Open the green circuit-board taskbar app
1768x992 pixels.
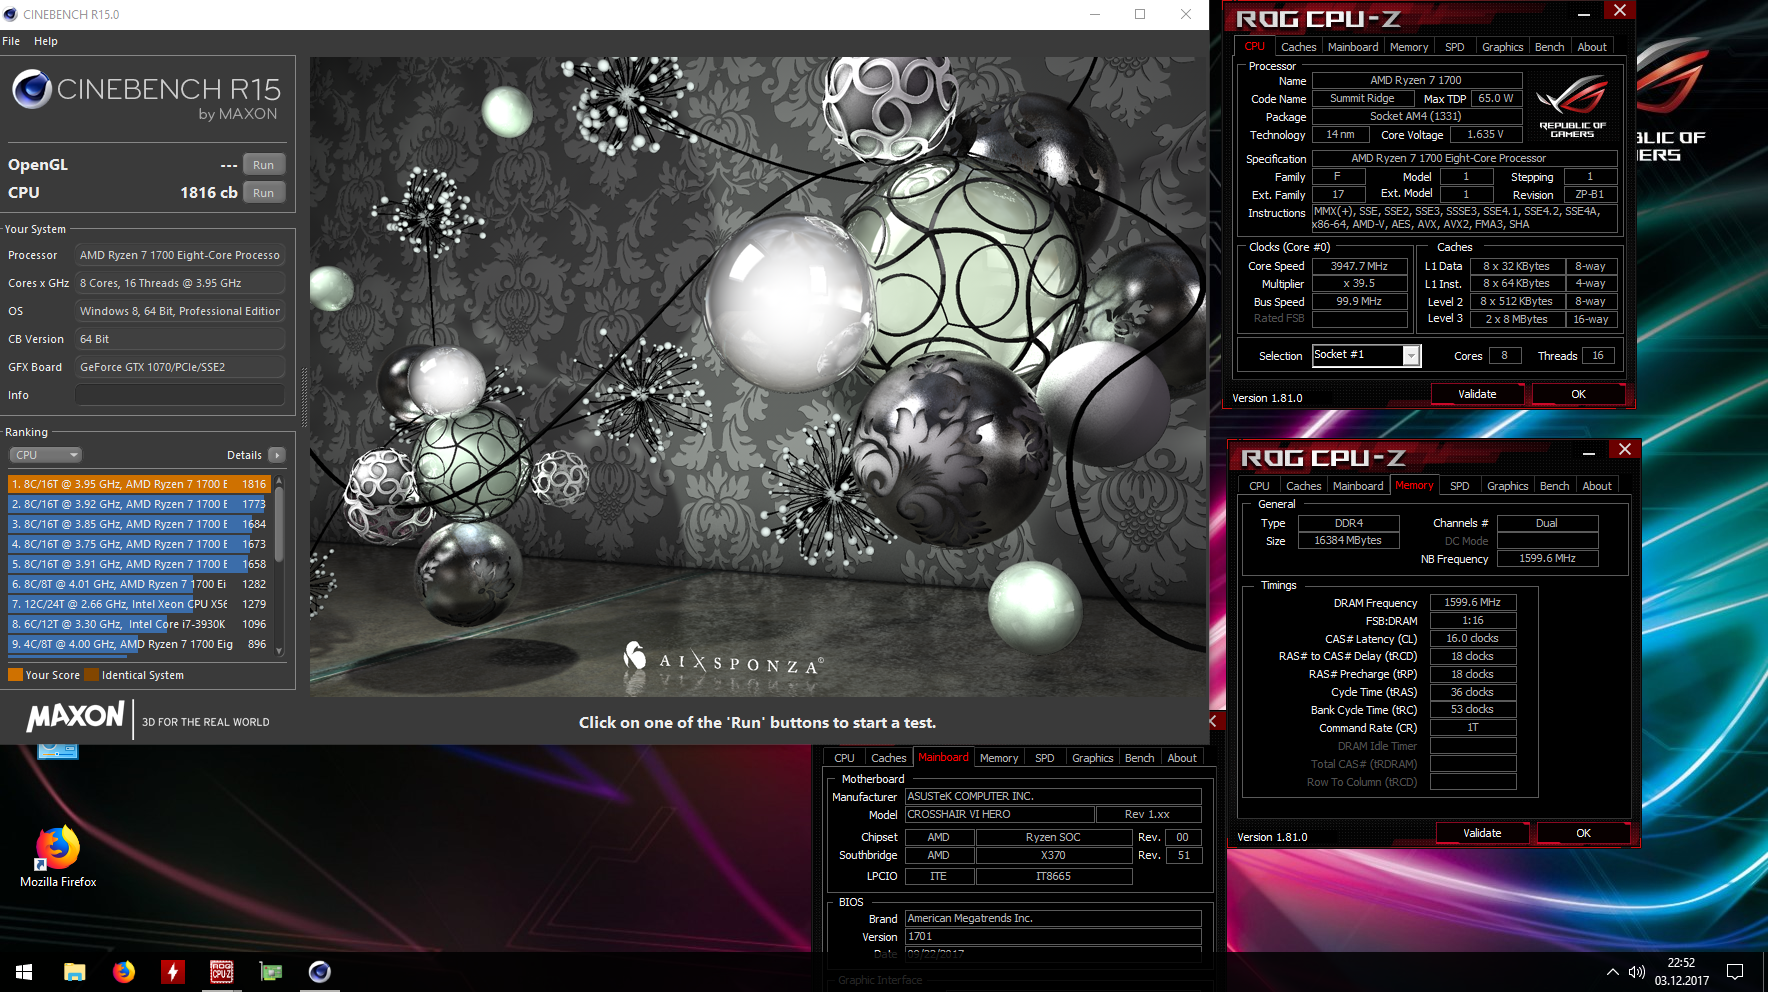[x=271, y=972]
